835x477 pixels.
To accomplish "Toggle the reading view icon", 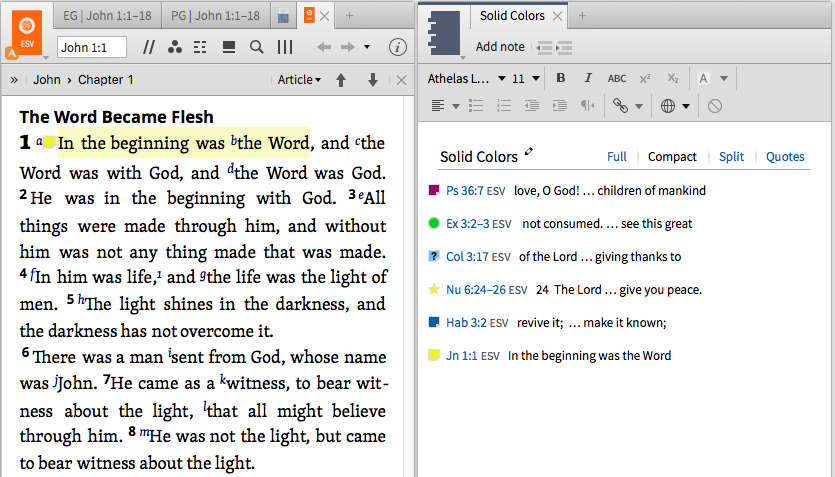I will 229,47.
